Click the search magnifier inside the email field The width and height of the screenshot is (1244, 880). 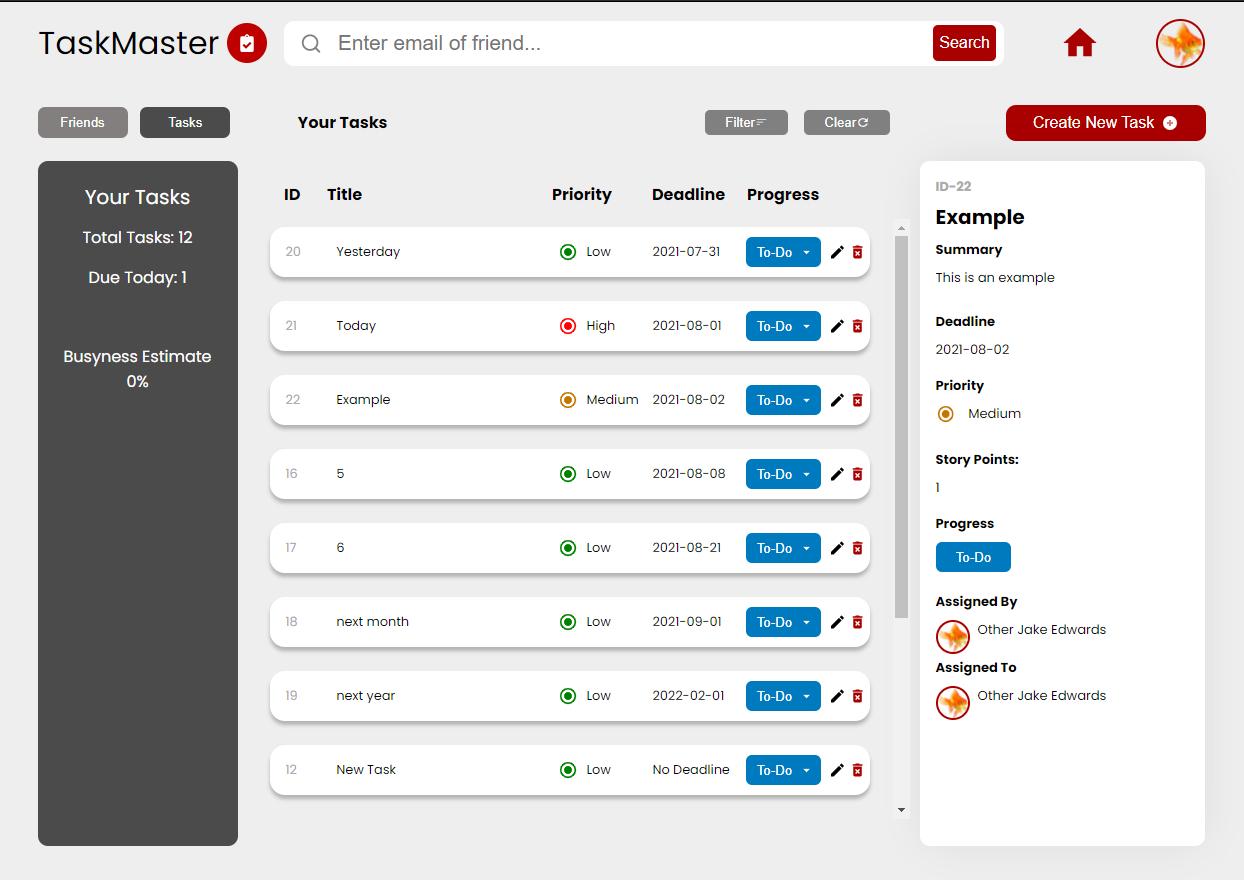[311, 44]
